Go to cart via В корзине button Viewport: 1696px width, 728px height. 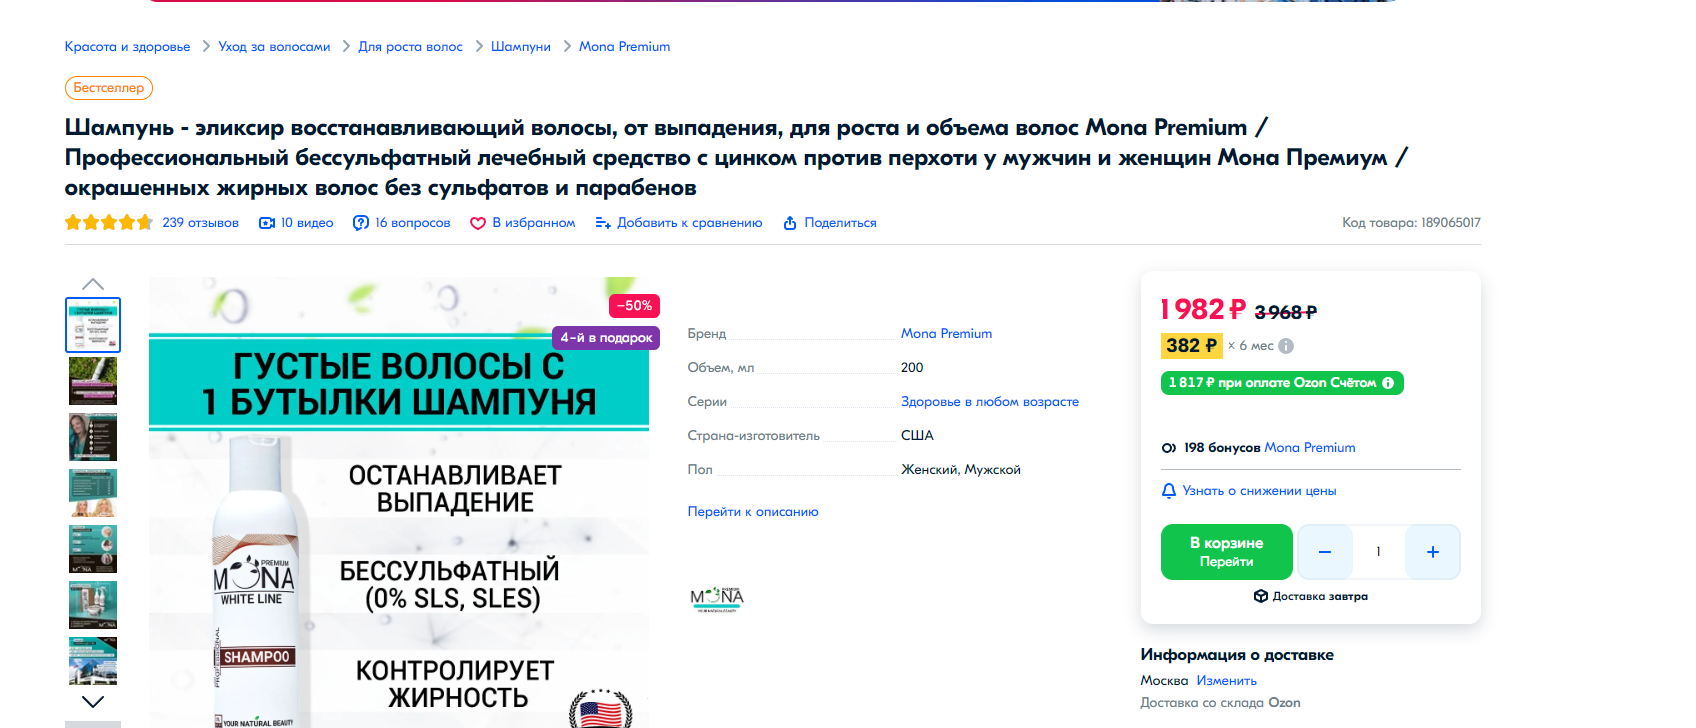(1227, 552)
